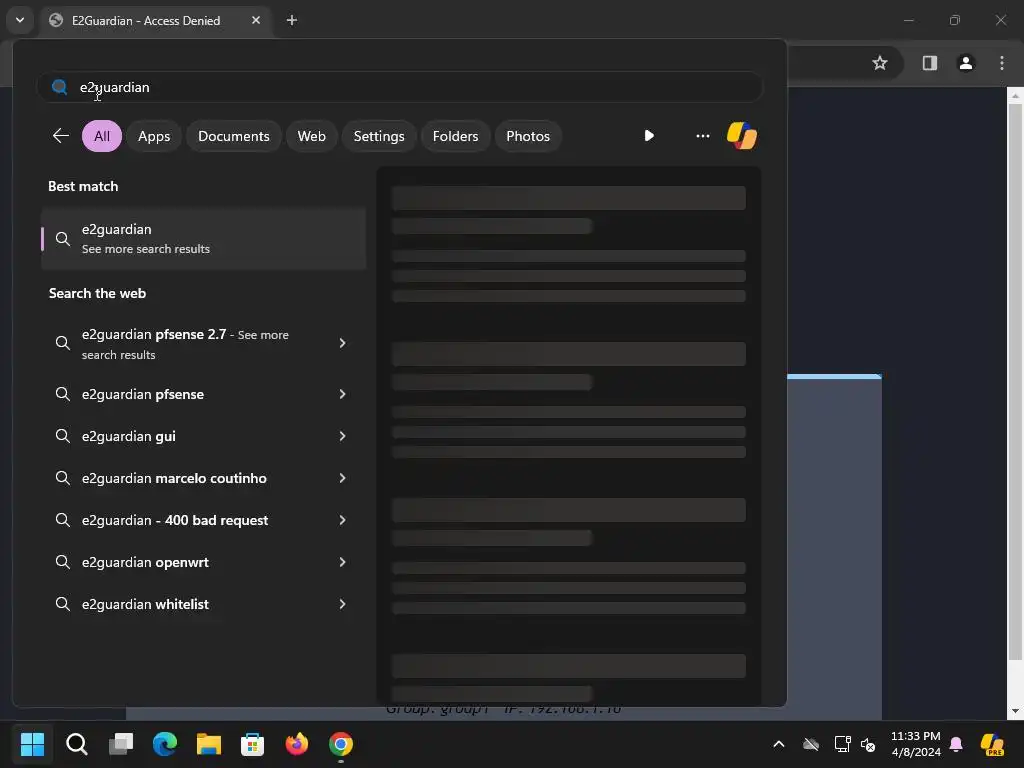The height and width of the screenshot is (768, 1024).
Task: Select the All filter tab
Action: pyautogui.click(x=102, y=136)
